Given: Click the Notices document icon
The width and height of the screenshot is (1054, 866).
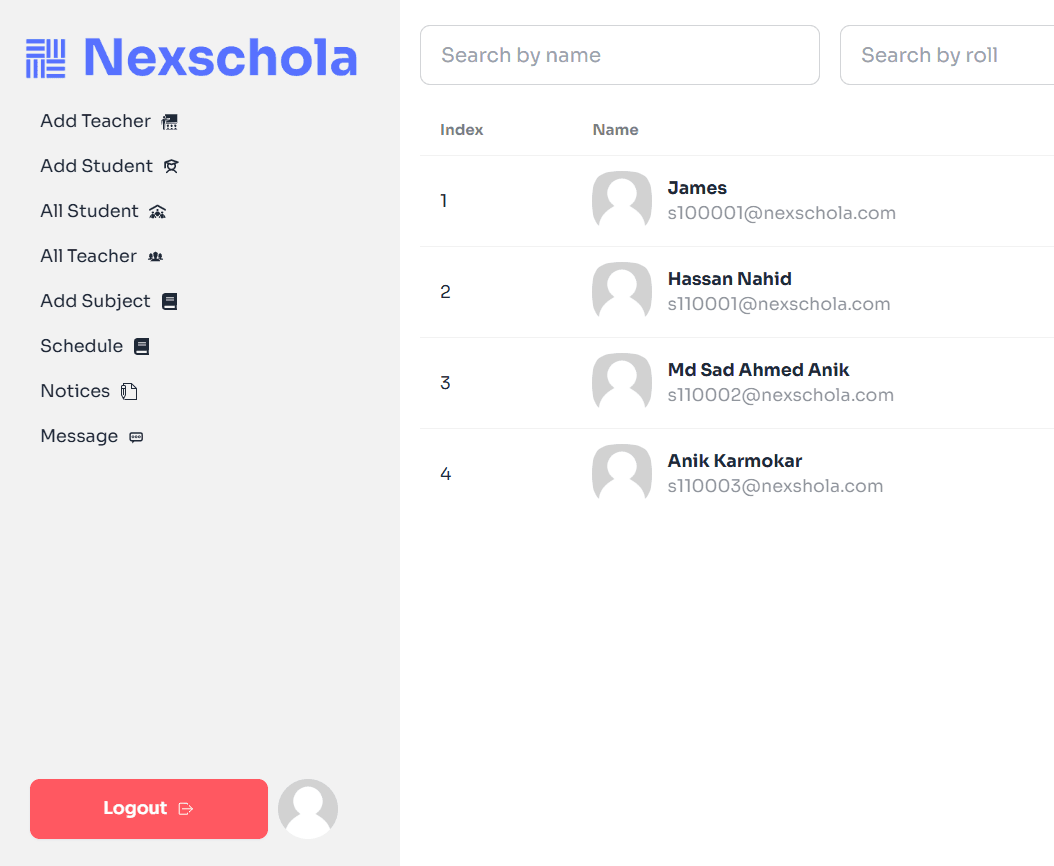Looking at the screenshot, I should [x=129, y=391].
